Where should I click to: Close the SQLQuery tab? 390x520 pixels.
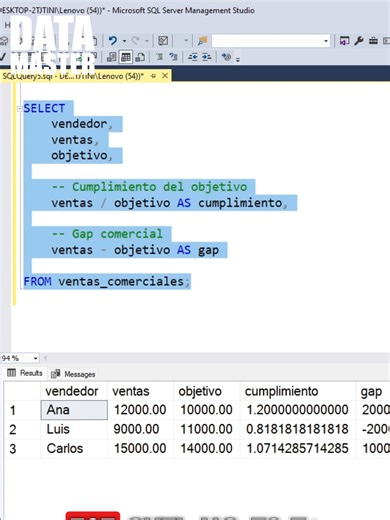(x=165, y=76)
